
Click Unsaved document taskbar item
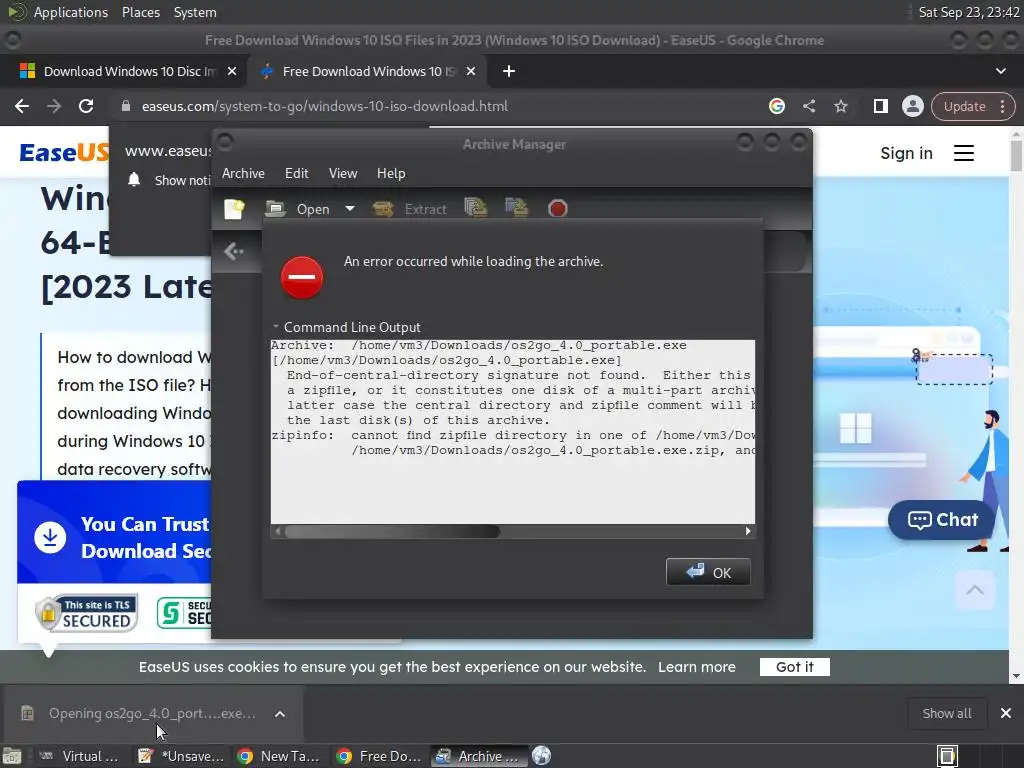point(182,756)
